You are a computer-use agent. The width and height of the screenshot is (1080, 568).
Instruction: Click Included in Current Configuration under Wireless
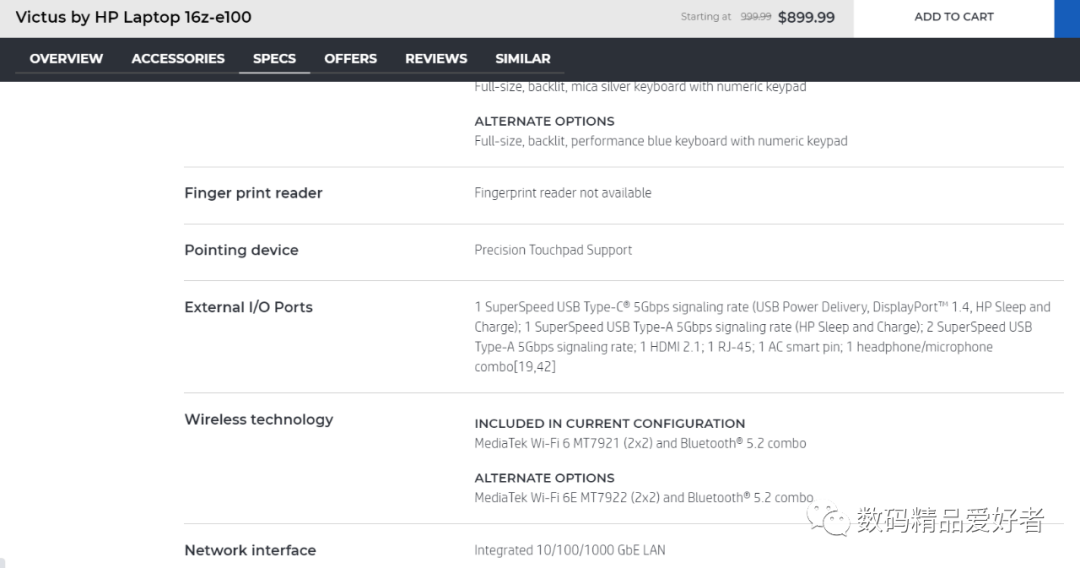tap(610, 423)
